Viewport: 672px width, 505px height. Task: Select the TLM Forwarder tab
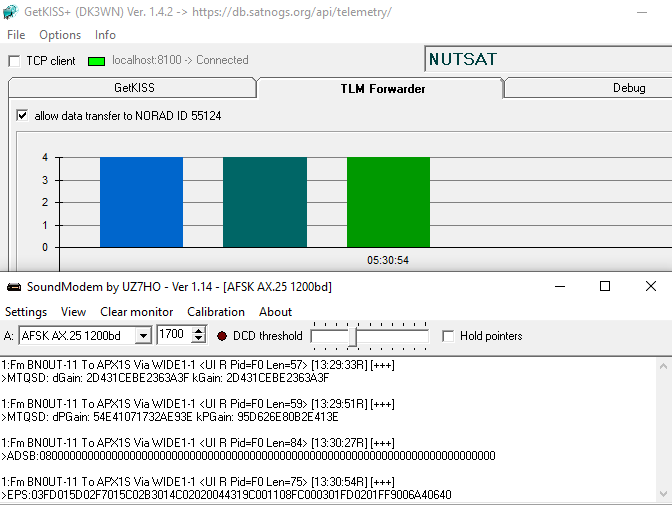coord(382,89)
